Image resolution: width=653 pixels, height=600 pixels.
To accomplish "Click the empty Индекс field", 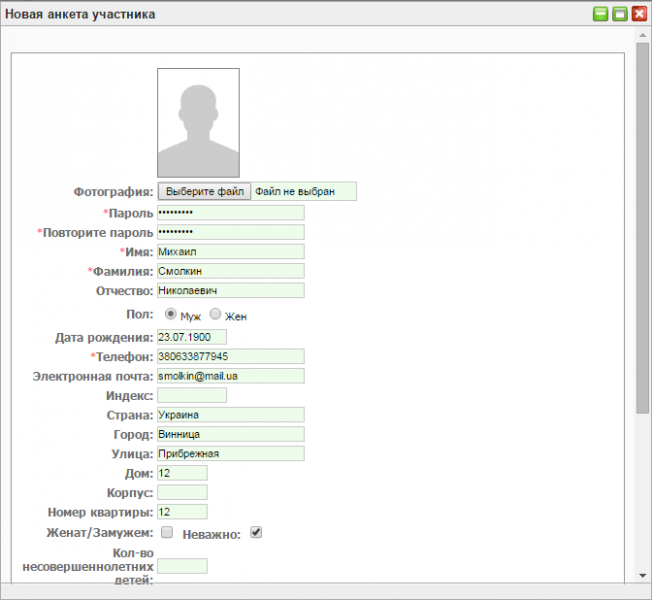I will tap(192, 395).
